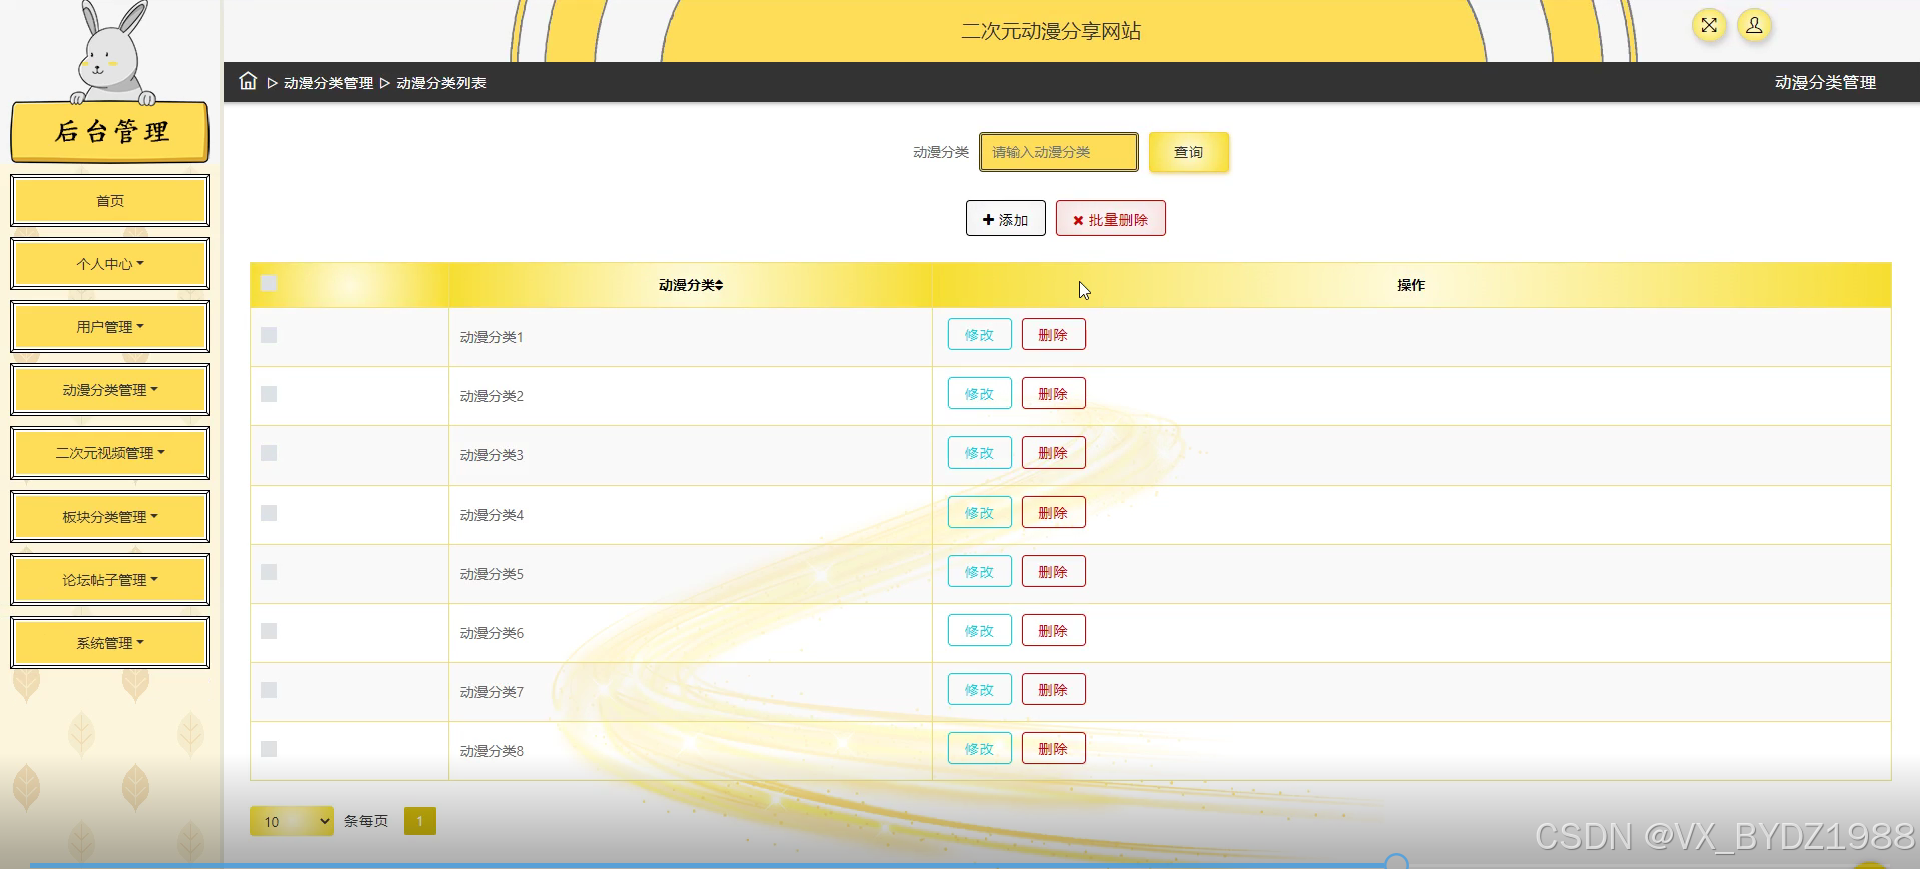The image size is (1920, 869).
Task: Click the 后台管理 logo sign
Action: point(110,132)
